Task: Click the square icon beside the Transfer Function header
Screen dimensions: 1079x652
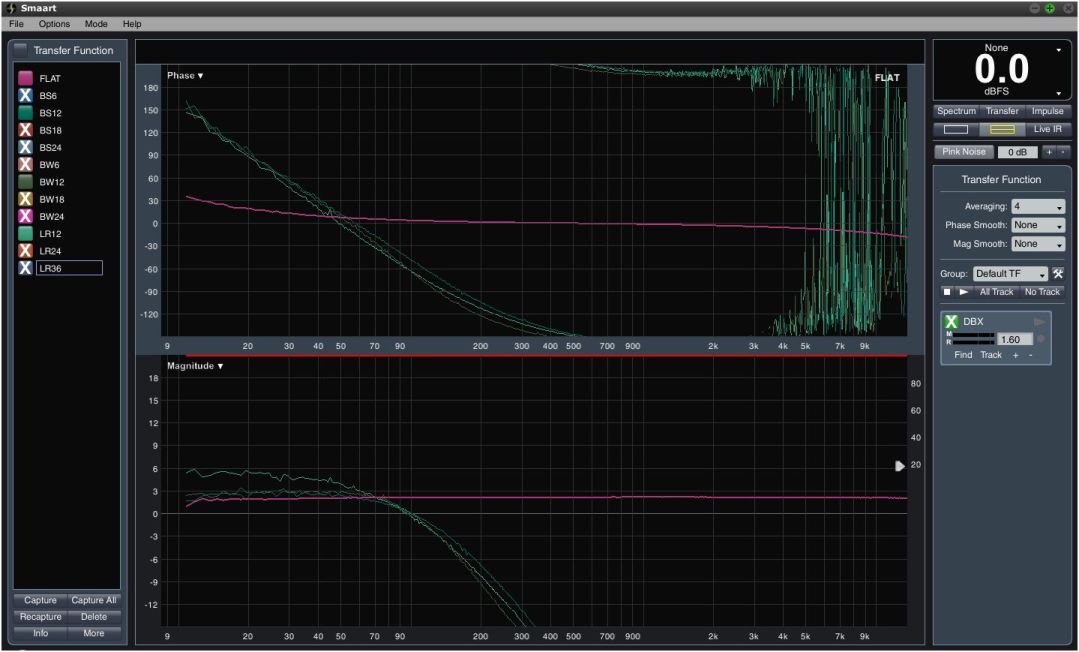Action: [x=21, y=50]
